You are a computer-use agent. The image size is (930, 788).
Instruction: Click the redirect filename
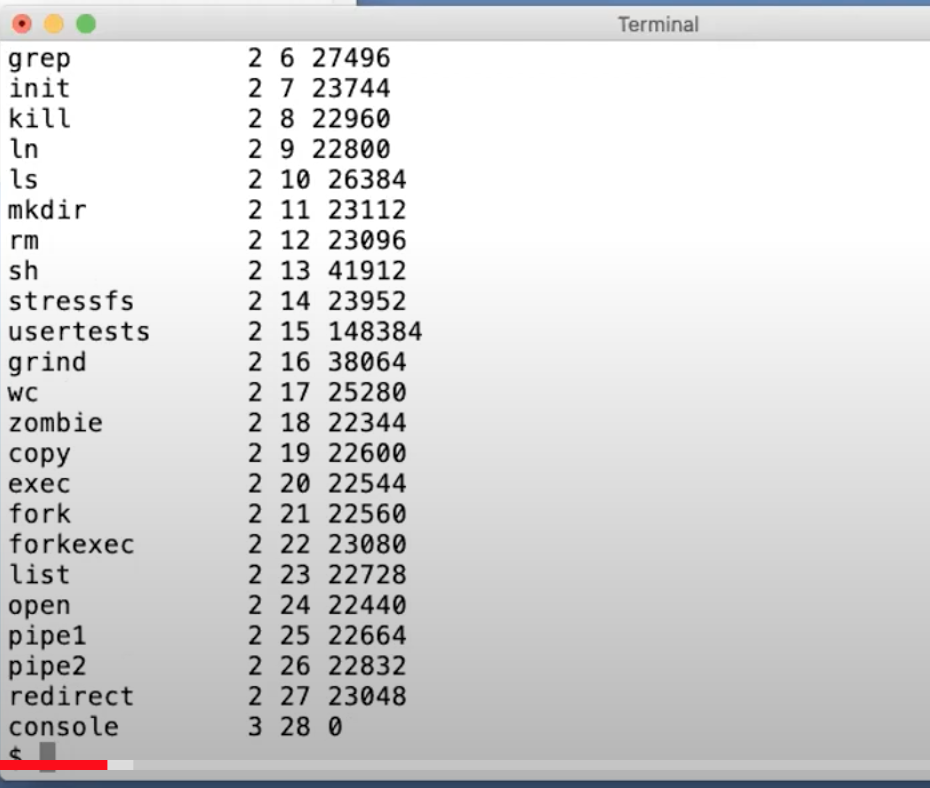tap(71, 696)
